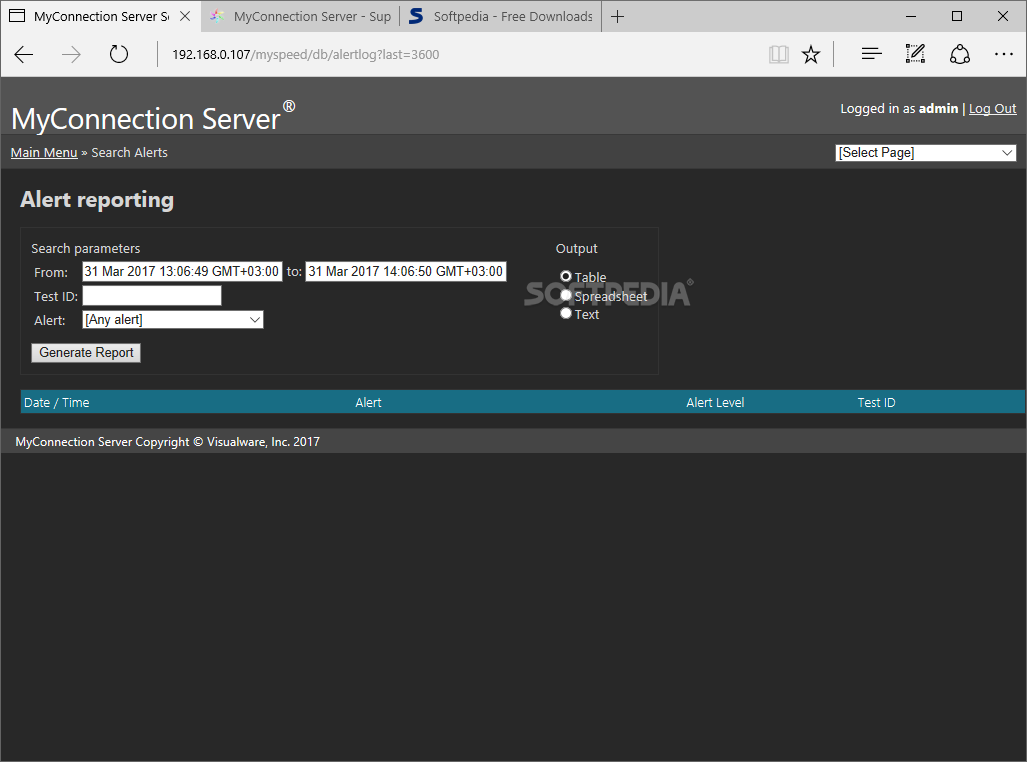The width and height of the screenshot is (1027, 762).
Task: Close the first MyConnection Server tab
Action: pos(185,16)
